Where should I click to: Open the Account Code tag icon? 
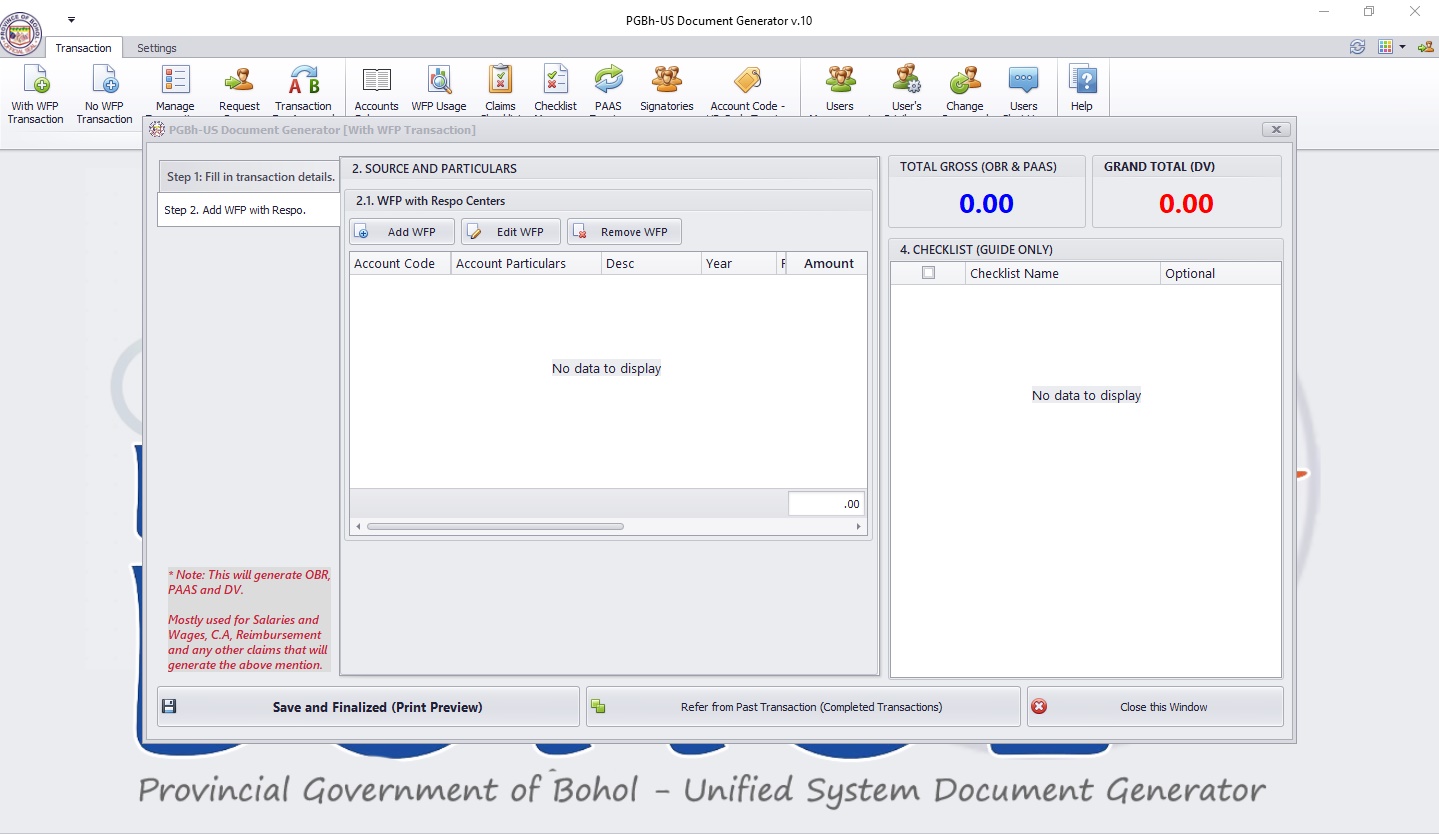click(x=747, y=90)
